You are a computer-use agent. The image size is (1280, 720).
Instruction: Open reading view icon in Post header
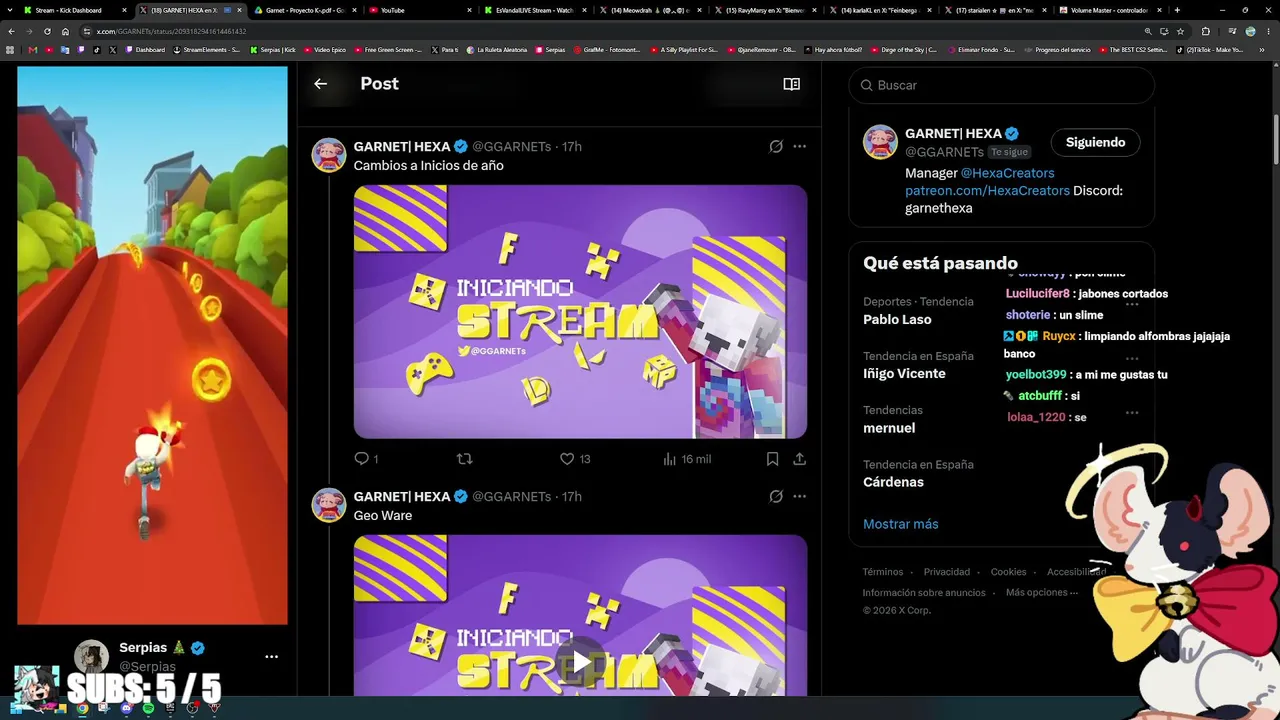(x=791, y=84)
